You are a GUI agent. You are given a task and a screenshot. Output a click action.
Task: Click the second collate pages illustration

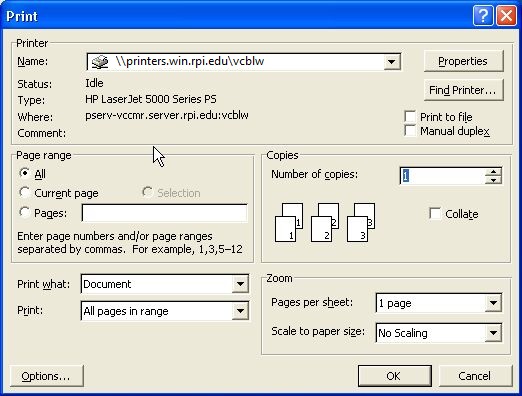point(325,222)
